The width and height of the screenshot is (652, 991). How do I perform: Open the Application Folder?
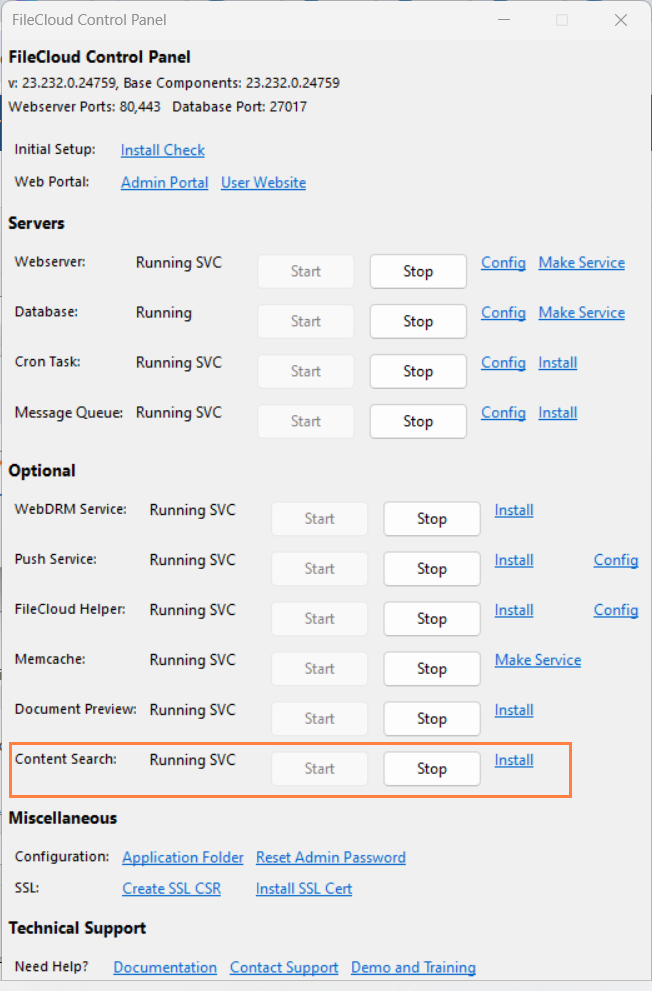tap(182, 857)
